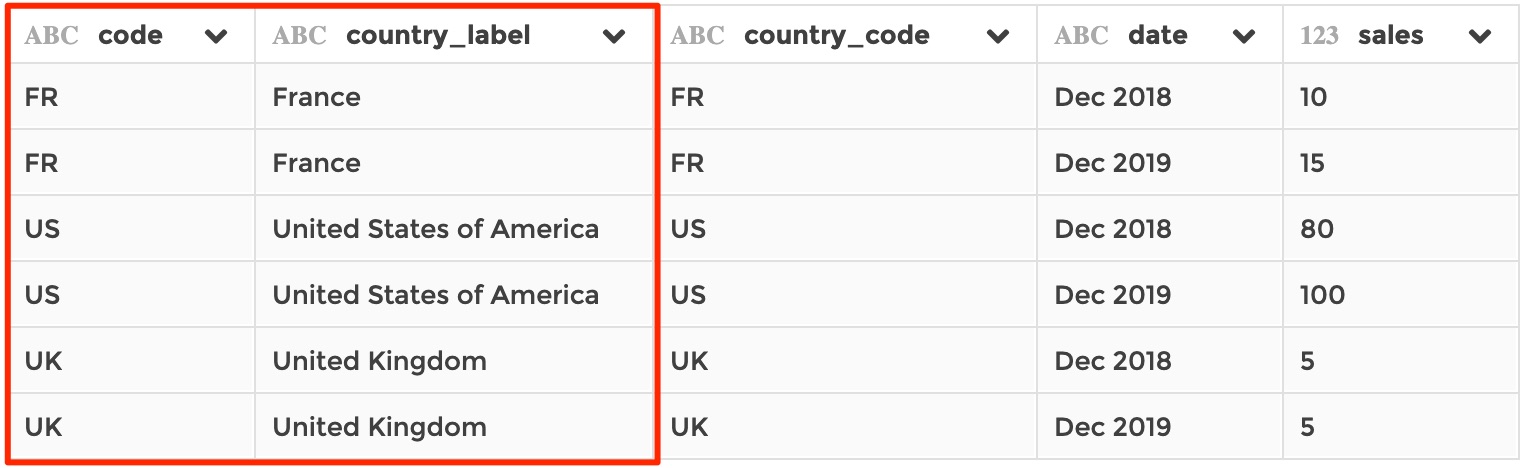Open the country_code column dropdown chevron
1534x468 pixels.
(x=997, y=37)
